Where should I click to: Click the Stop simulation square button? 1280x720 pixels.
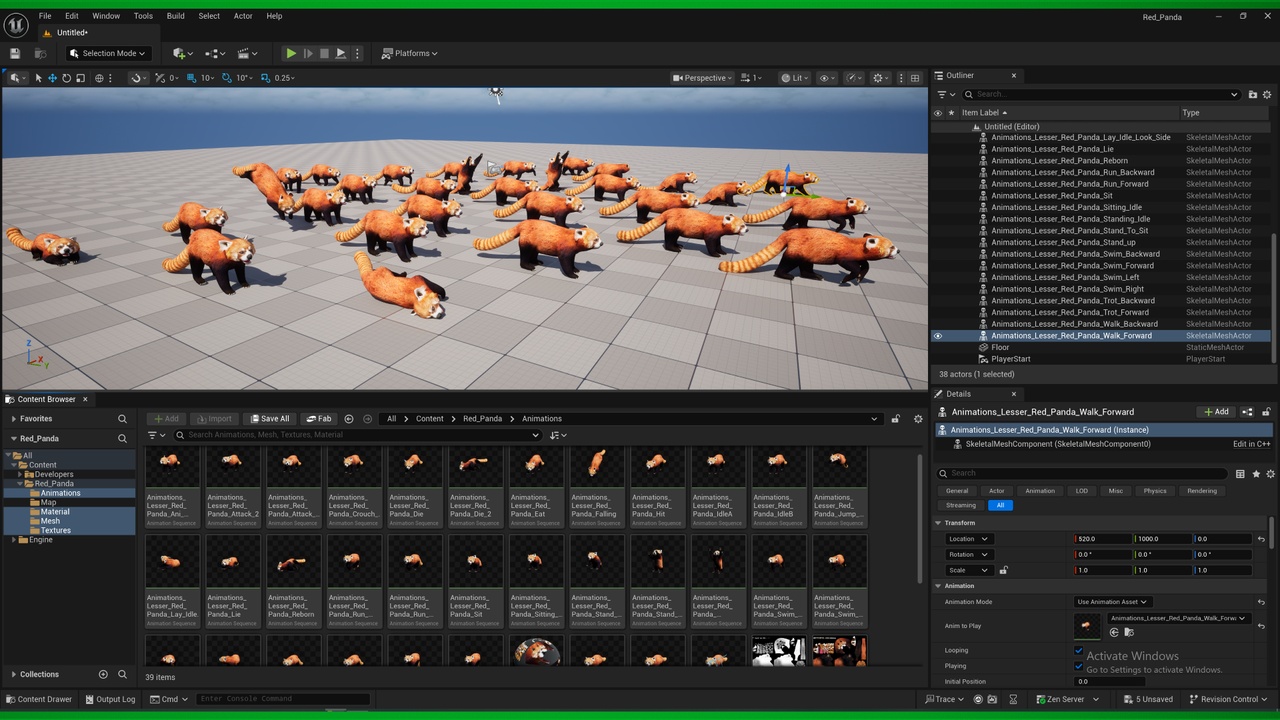[324, 53]
